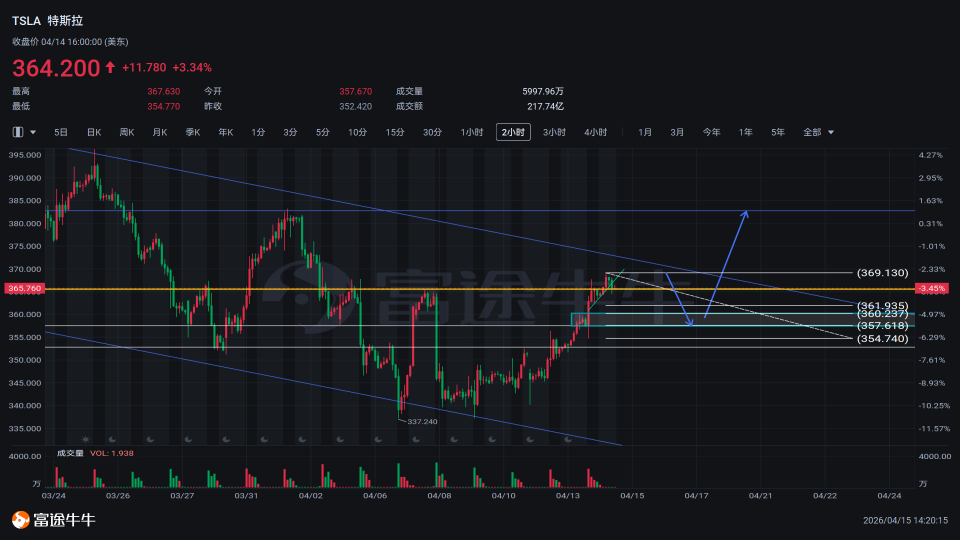This screenshot has height=540, width=960.
Task: Click the 395.000 price axis label
Action: coord(24,155)
